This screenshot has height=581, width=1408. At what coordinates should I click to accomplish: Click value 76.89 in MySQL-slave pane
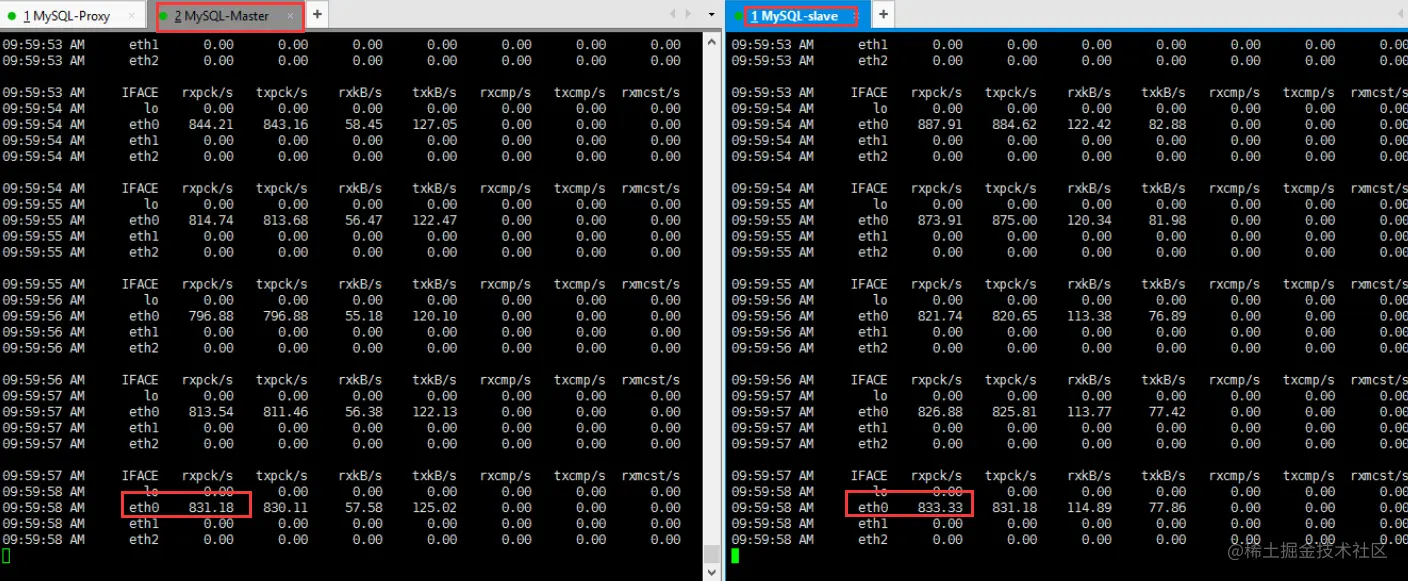[1167, 316]
